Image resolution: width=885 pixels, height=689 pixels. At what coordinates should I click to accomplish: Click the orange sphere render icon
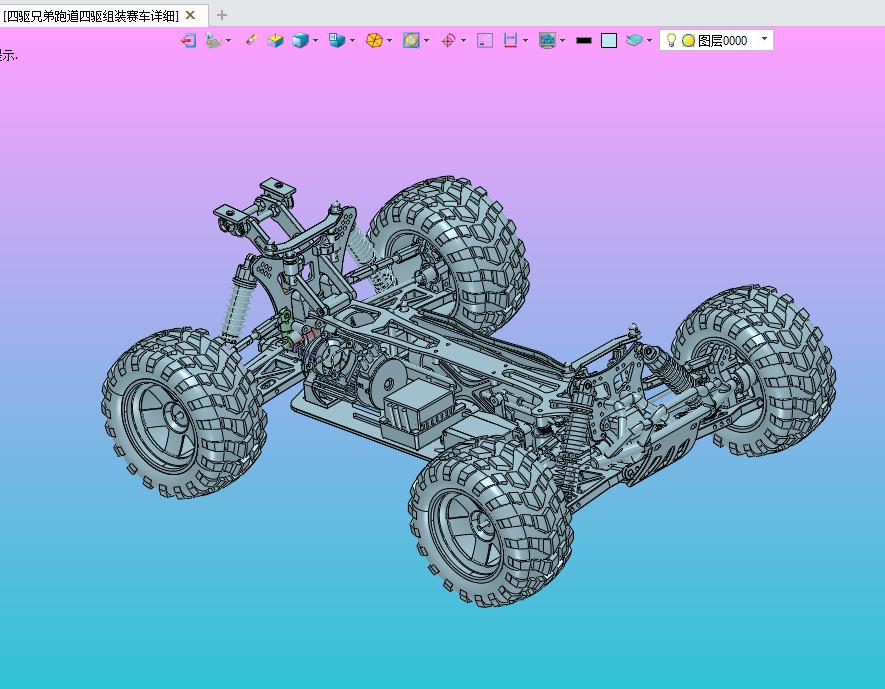[374, 41]
